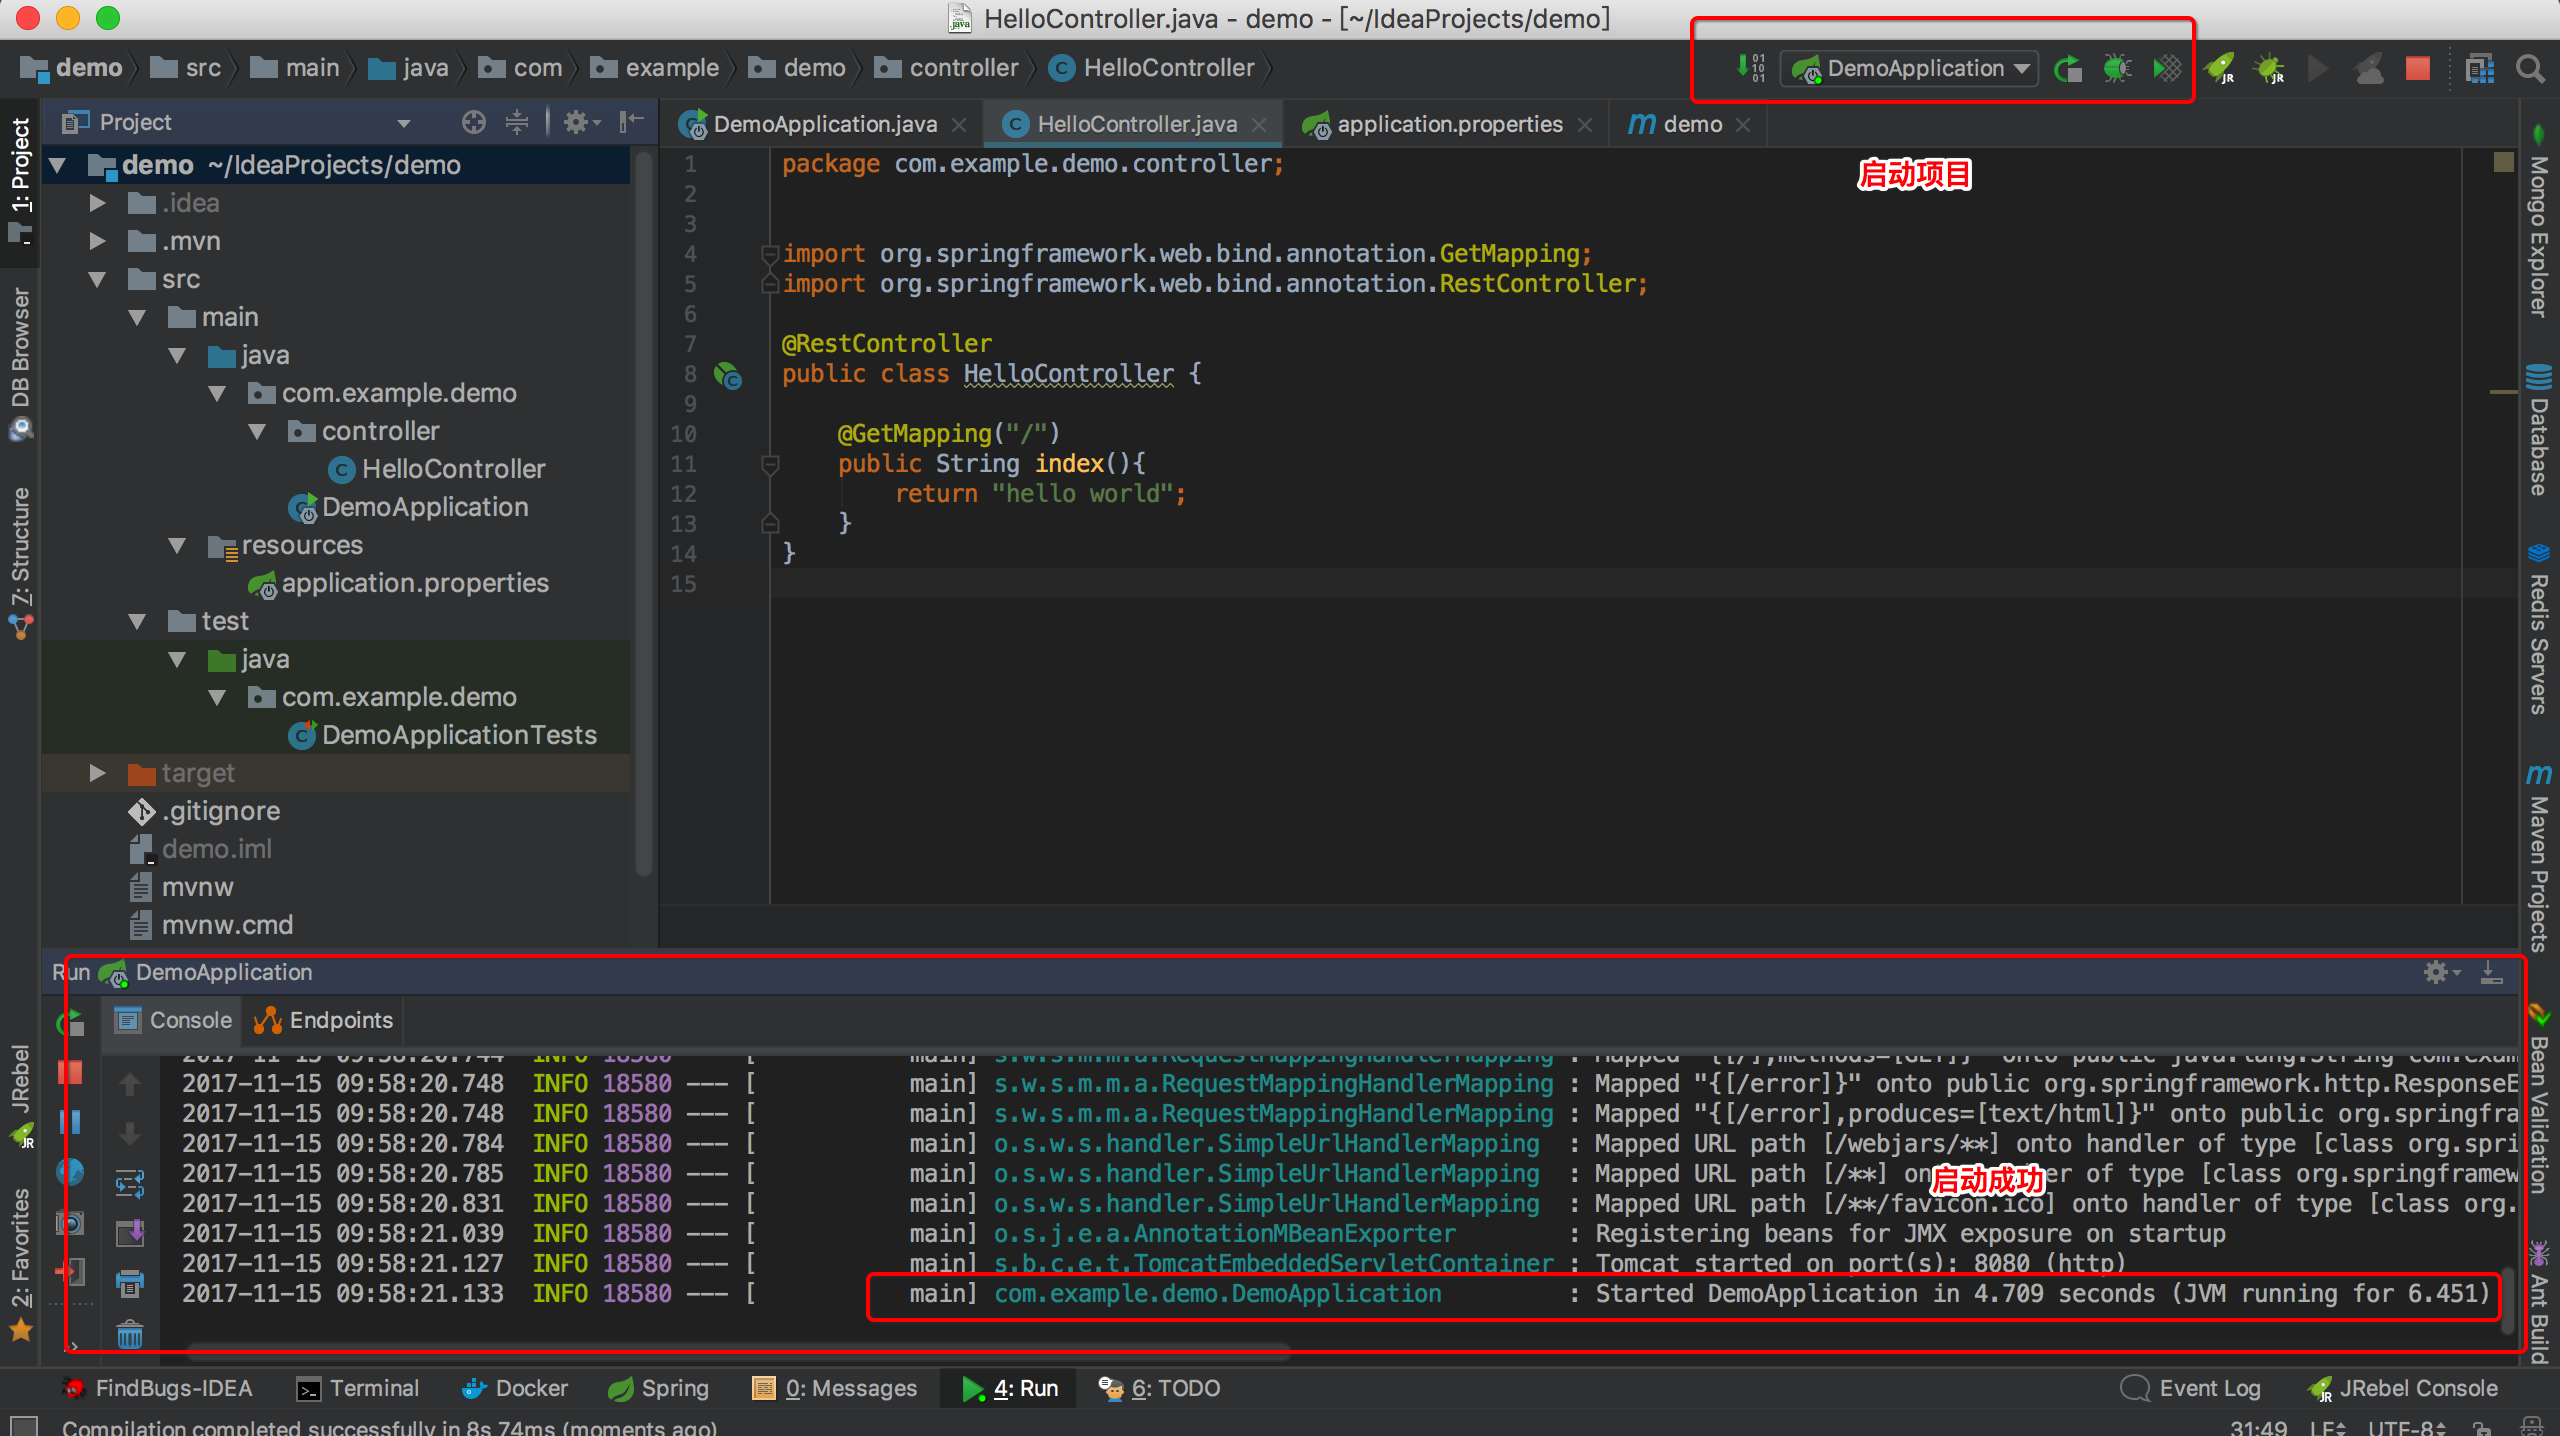
Task: Click the Search Everywhere magnifier icon
Action: pyautogui.click(x=2530, y=68)
